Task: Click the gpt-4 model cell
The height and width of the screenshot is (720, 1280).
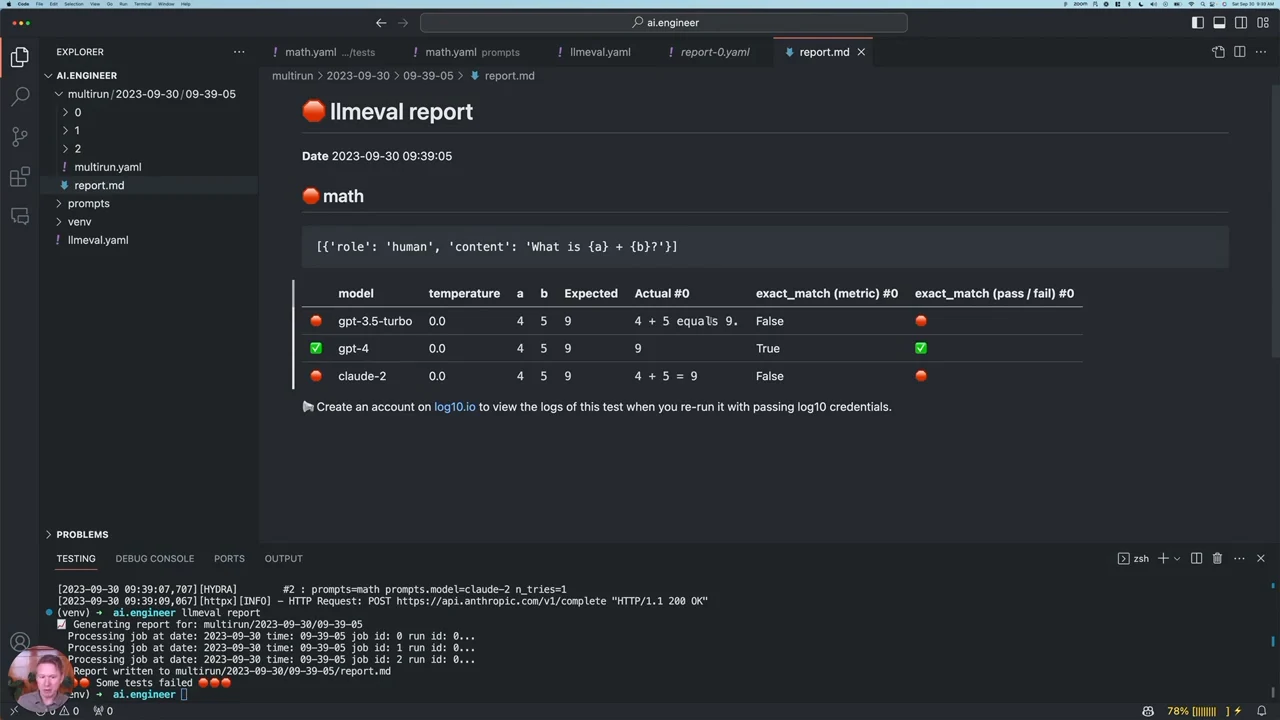Action: [354, 348]
